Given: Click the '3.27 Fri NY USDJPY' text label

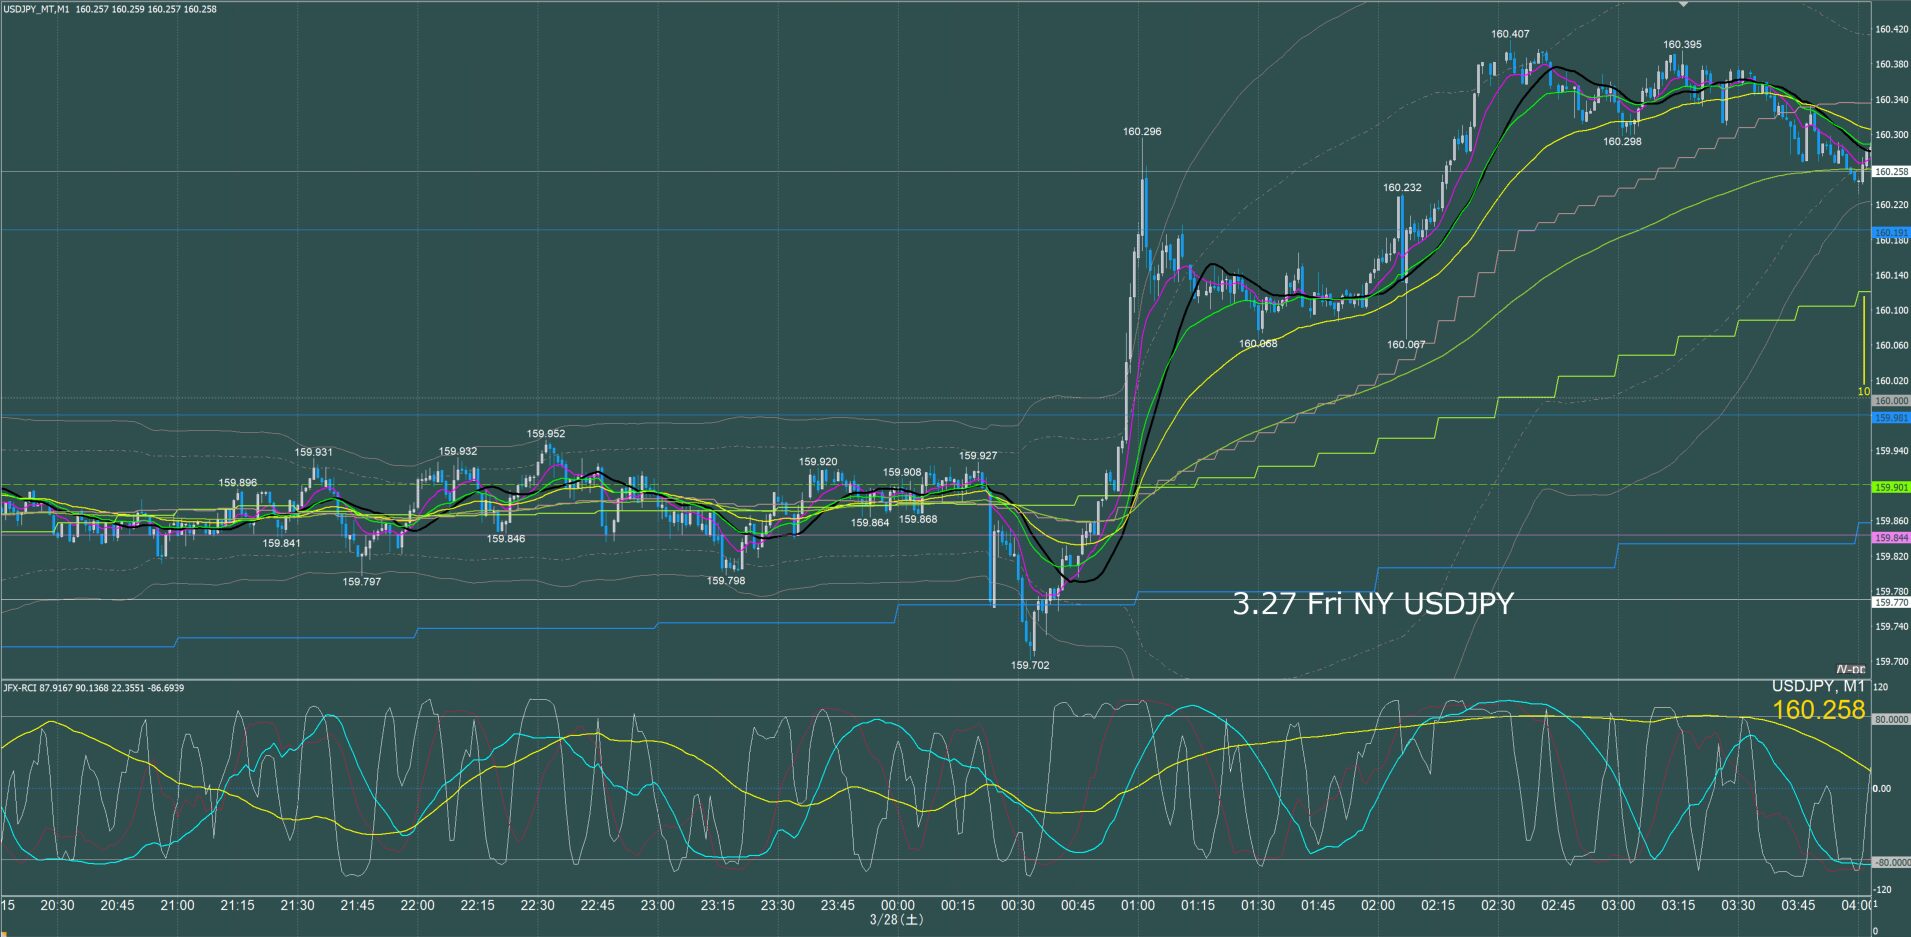Looking at the screenshot, I should (x=1372, y=604).
